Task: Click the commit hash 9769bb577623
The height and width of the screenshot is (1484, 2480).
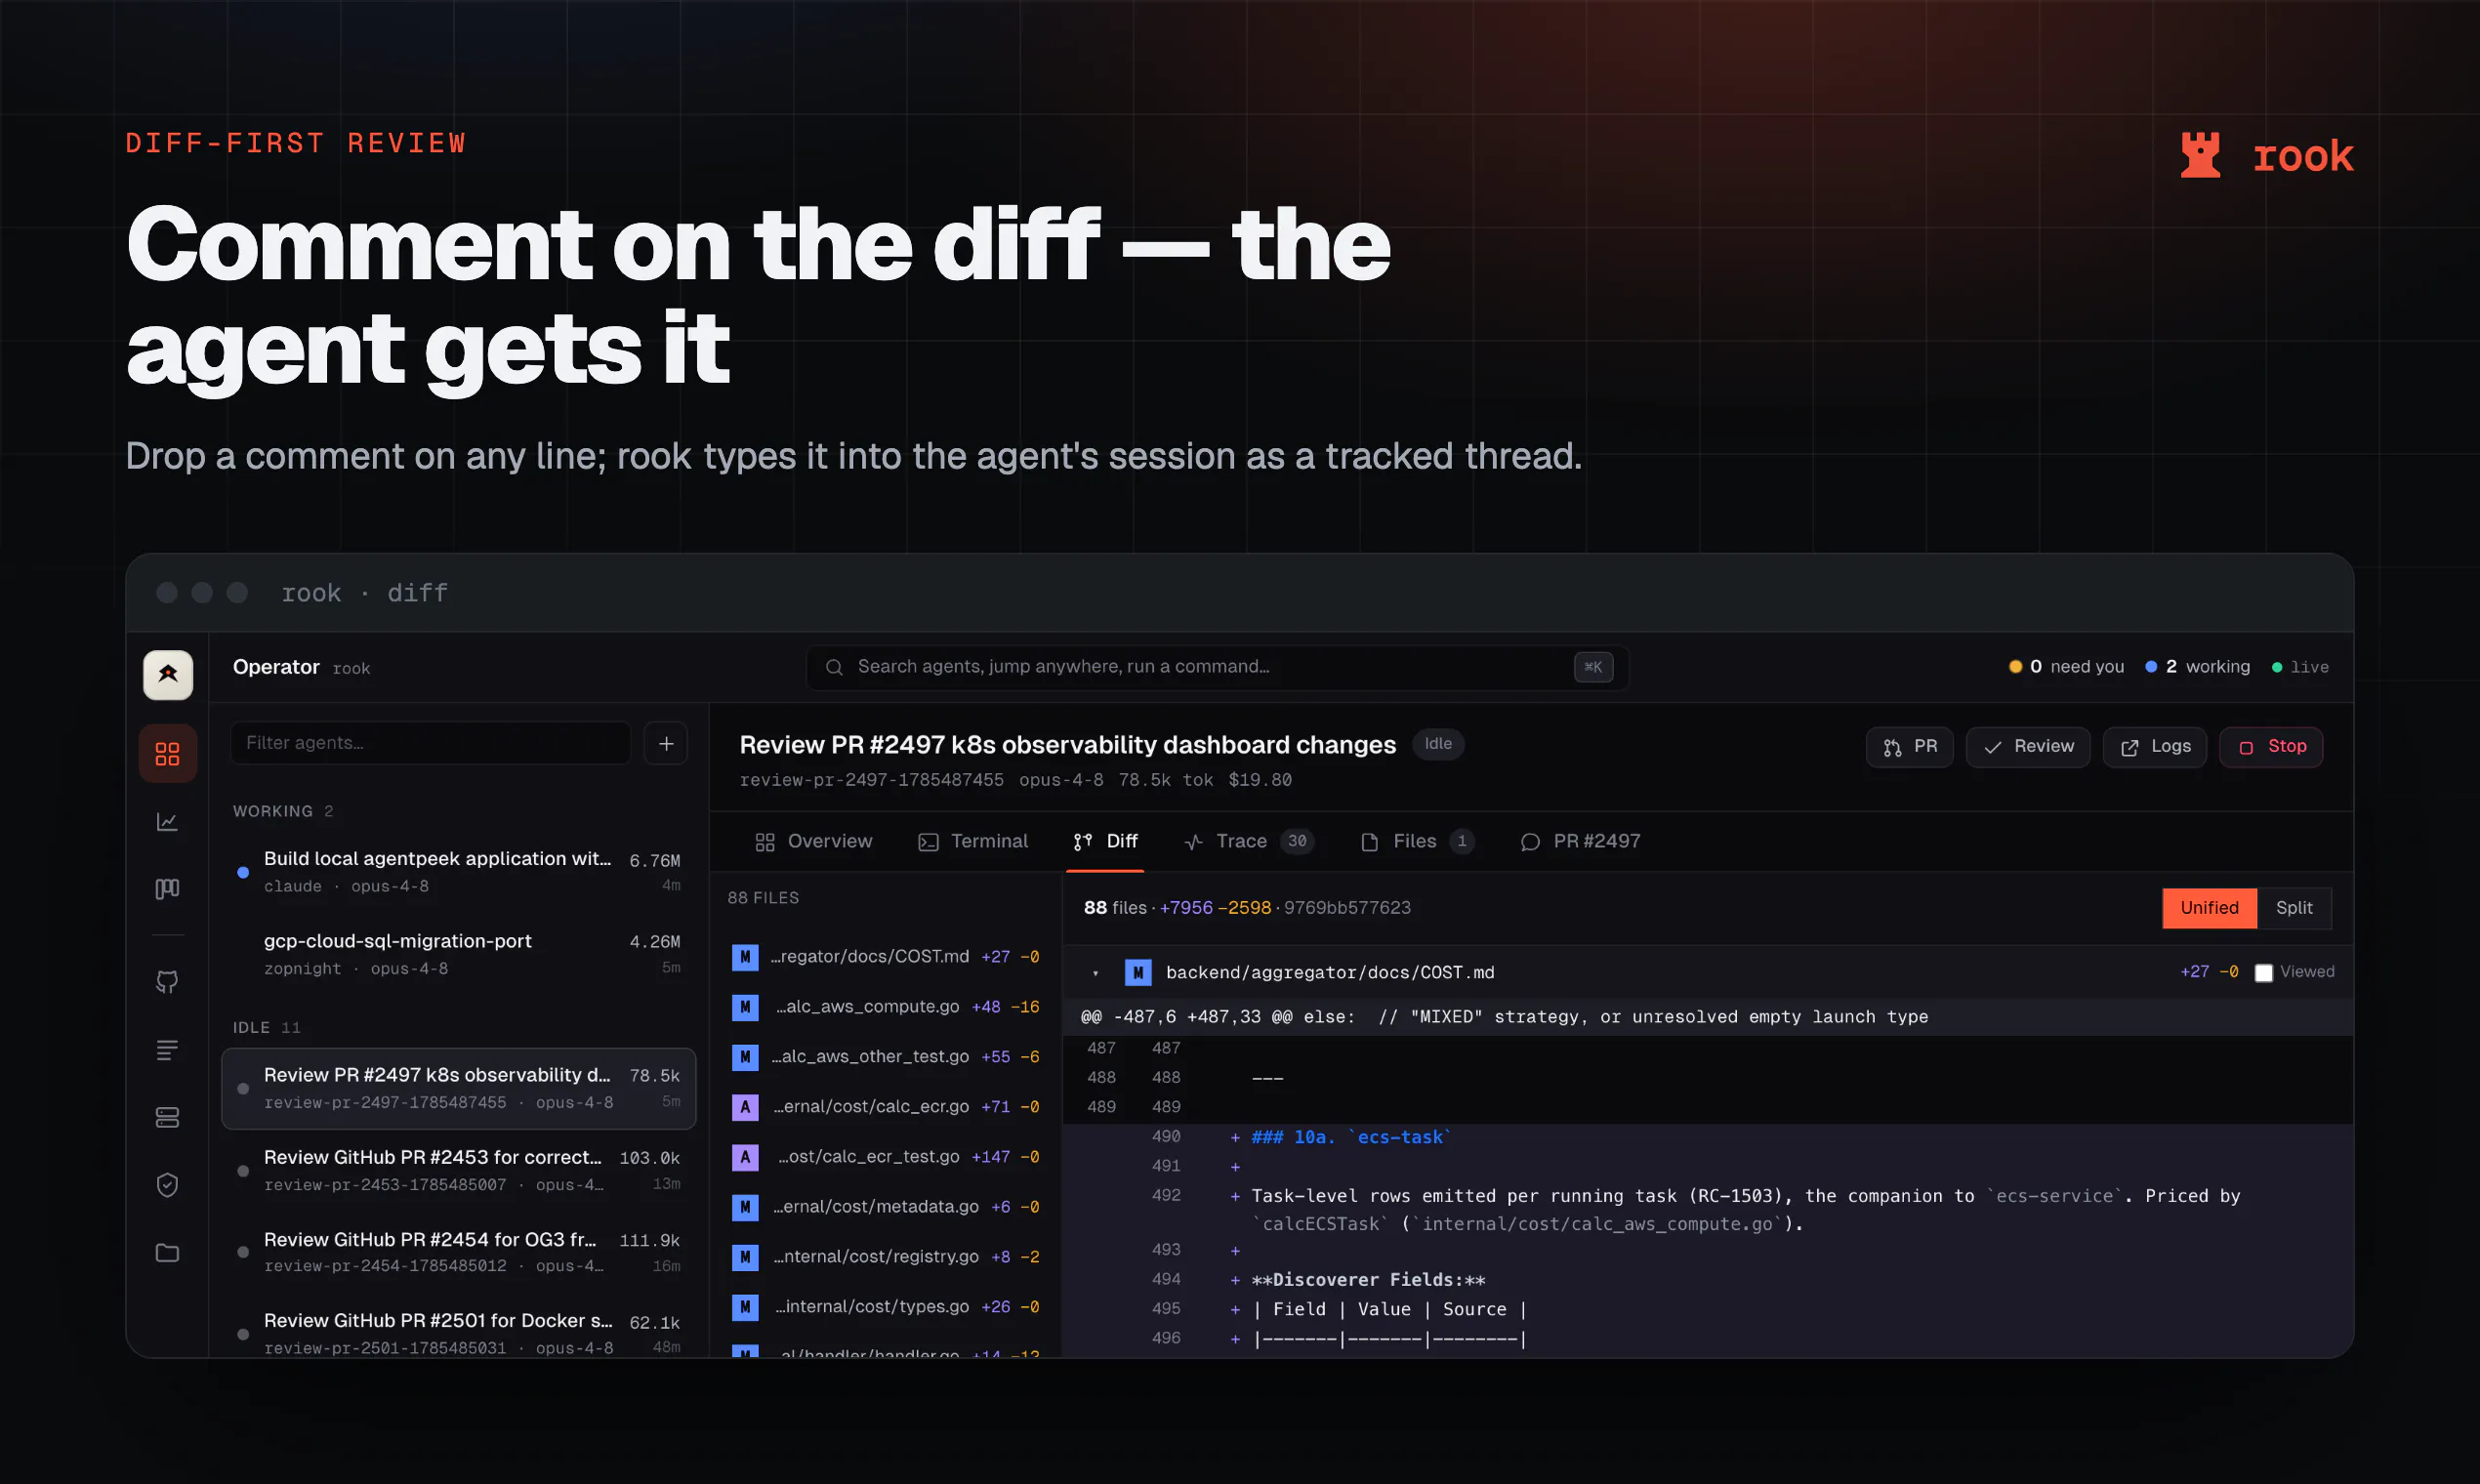Action: coord(1347,908)
